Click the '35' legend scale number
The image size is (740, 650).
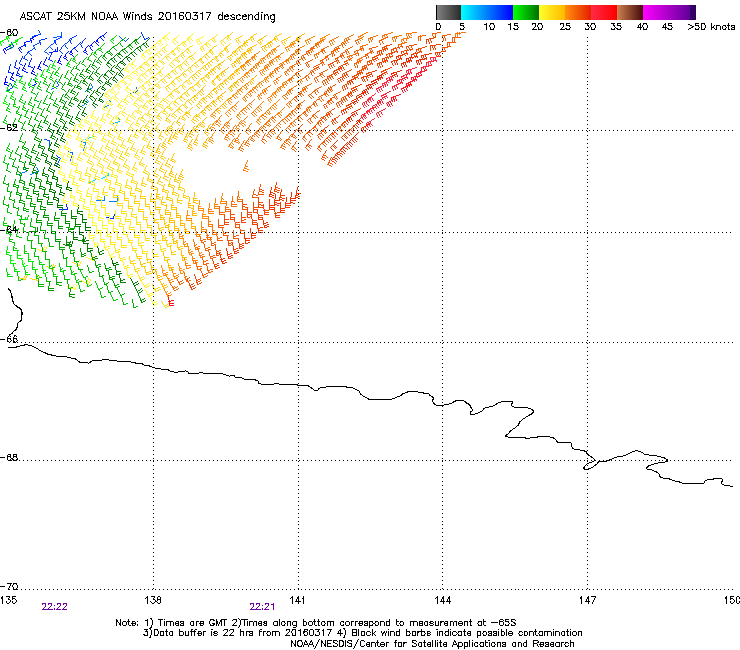tap(615, 27)
